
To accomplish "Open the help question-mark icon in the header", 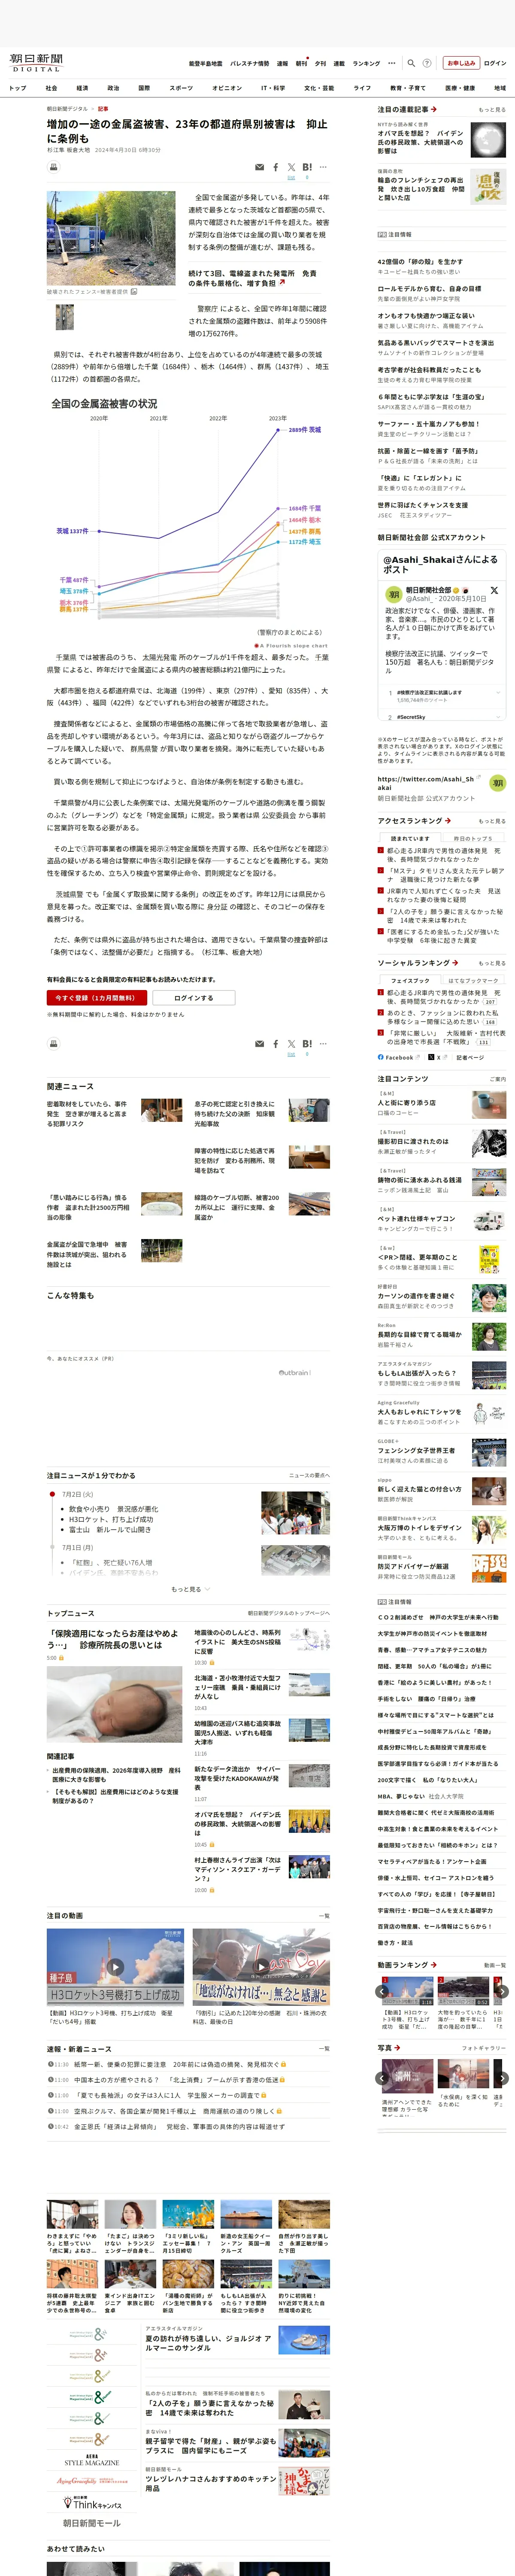I will 426,63.
